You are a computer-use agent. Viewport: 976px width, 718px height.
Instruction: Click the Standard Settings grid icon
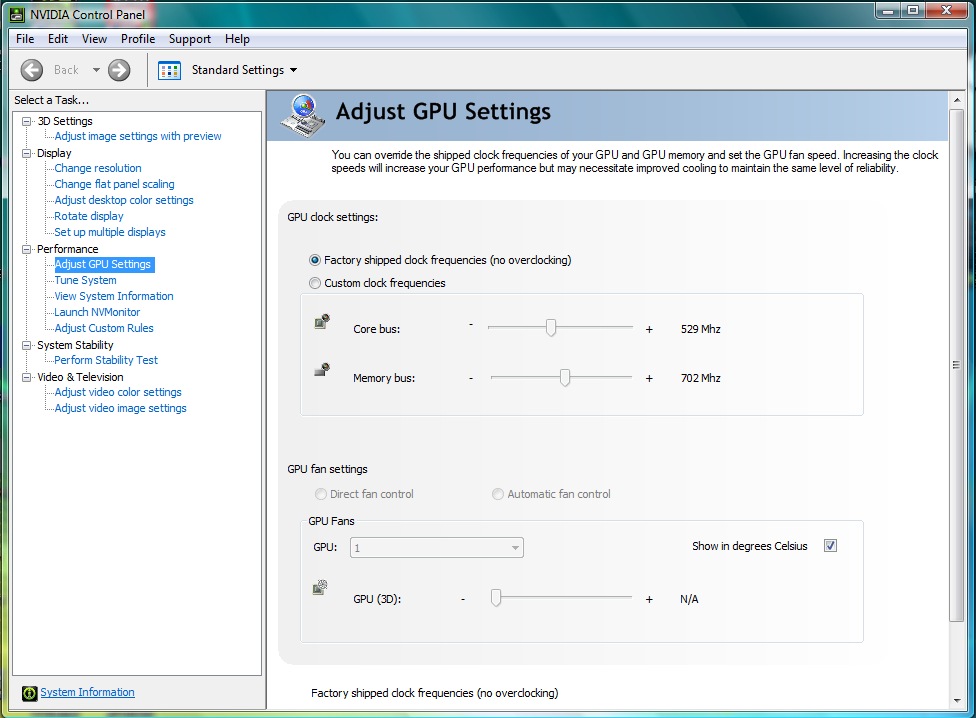pos(169,70)
